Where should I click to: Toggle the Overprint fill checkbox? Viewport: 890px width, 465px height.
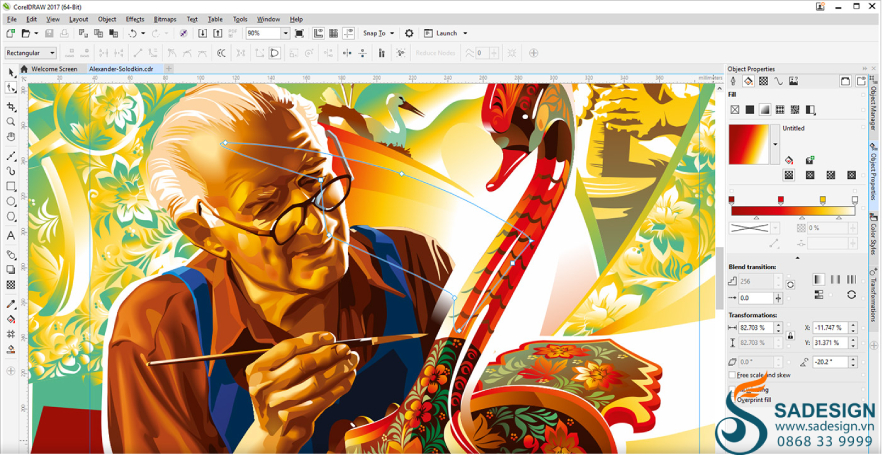pyautogui.click(x=732, y=400)
